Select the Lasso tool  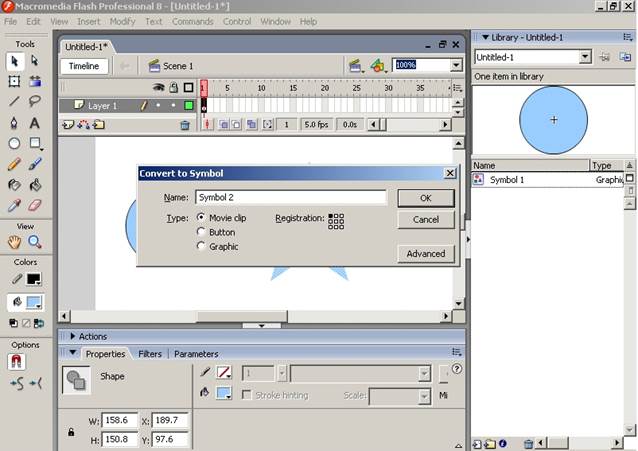35,101
